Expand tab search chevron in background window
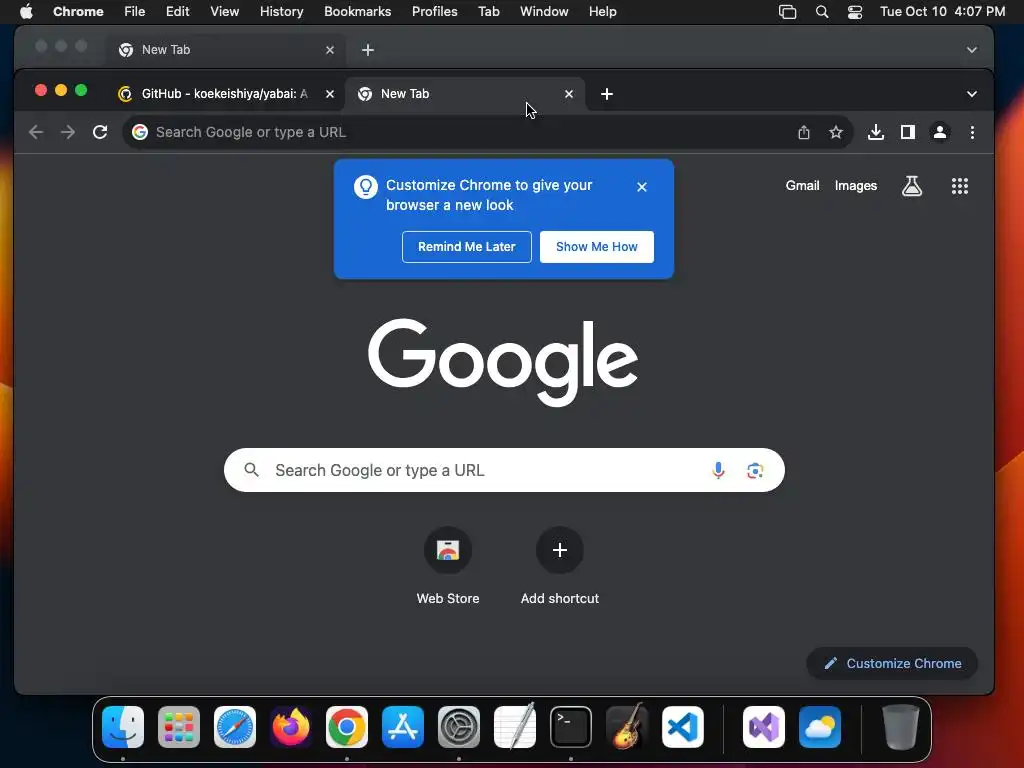The image size is (1024, 768). [972, 50]
